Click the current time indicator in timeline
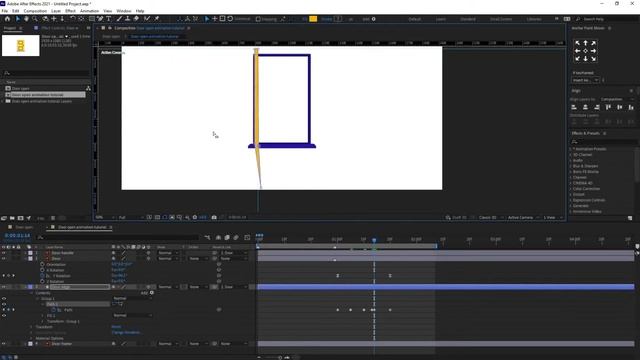 374,240
